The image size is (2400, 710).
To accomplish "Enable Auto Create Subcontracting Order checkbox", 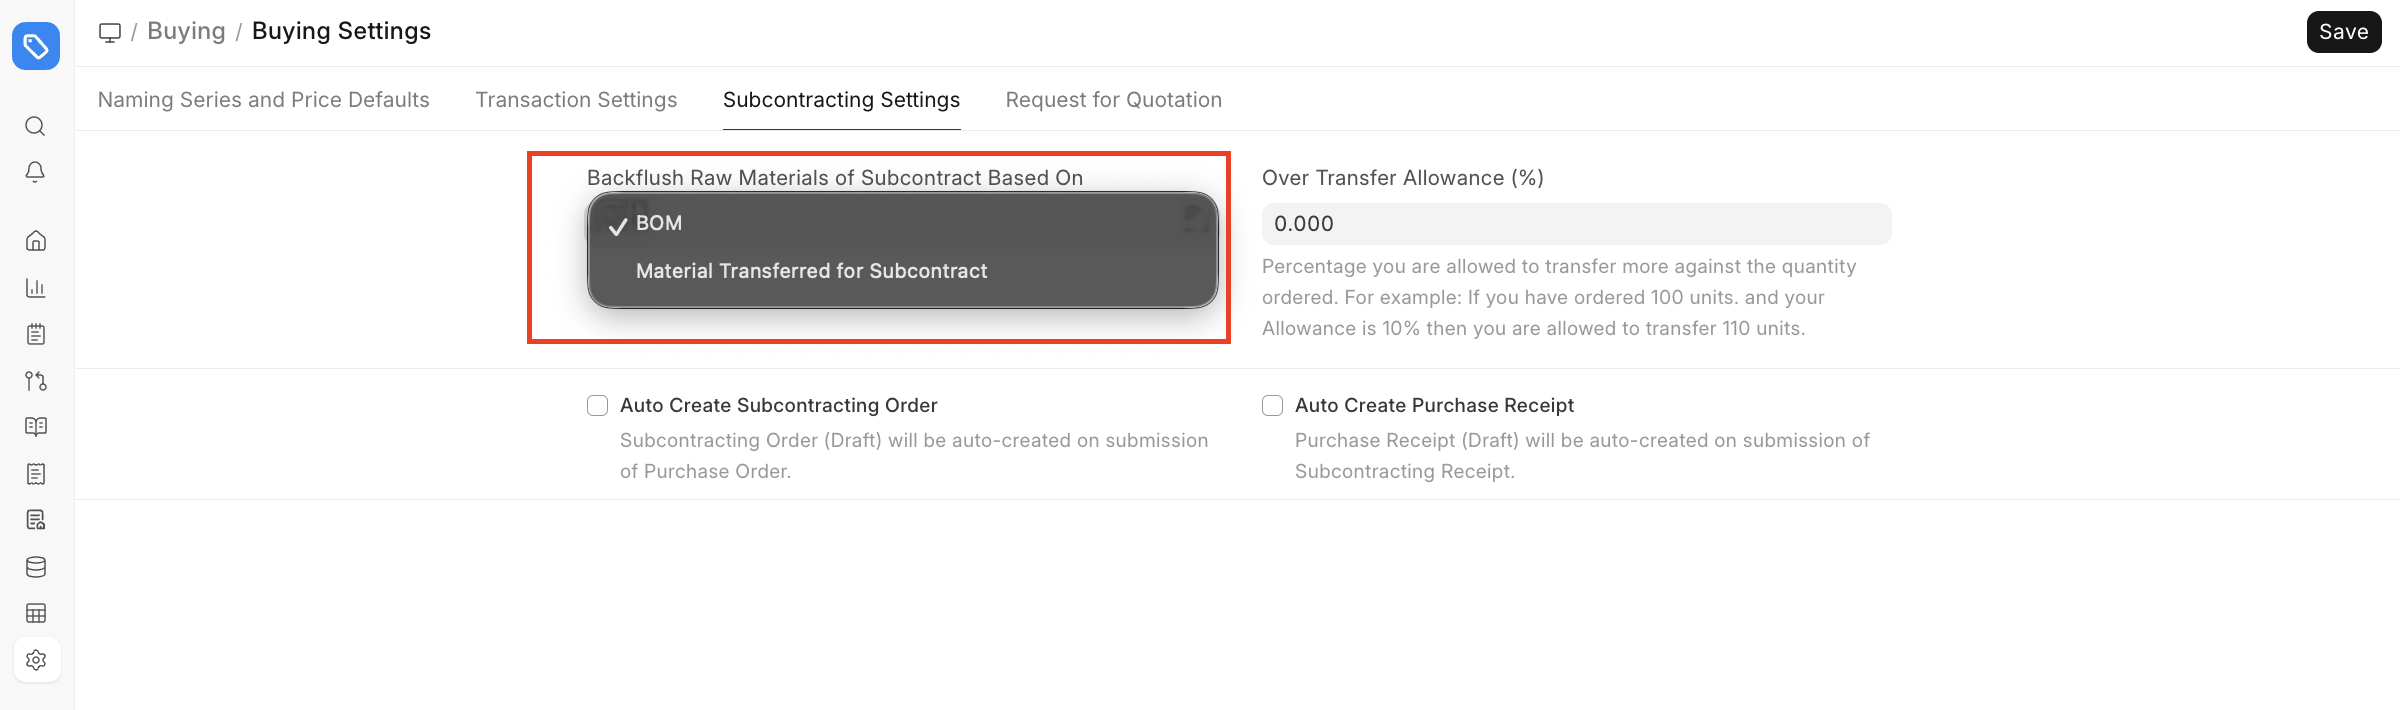I will point(597,405).
